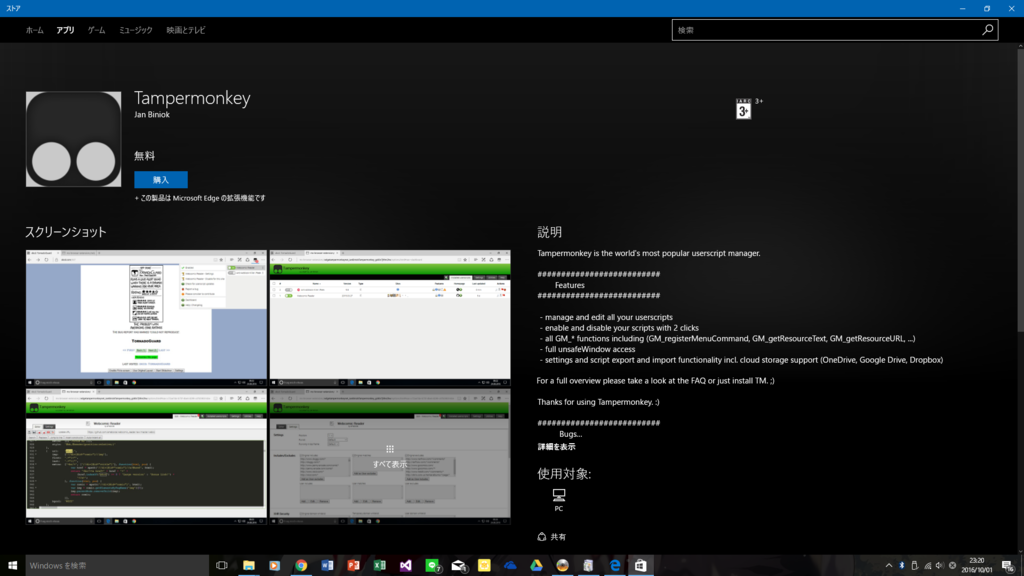Open Microsoft Edge from the taskbar
Screen dimensions: 1024x576
pos(615,566)
